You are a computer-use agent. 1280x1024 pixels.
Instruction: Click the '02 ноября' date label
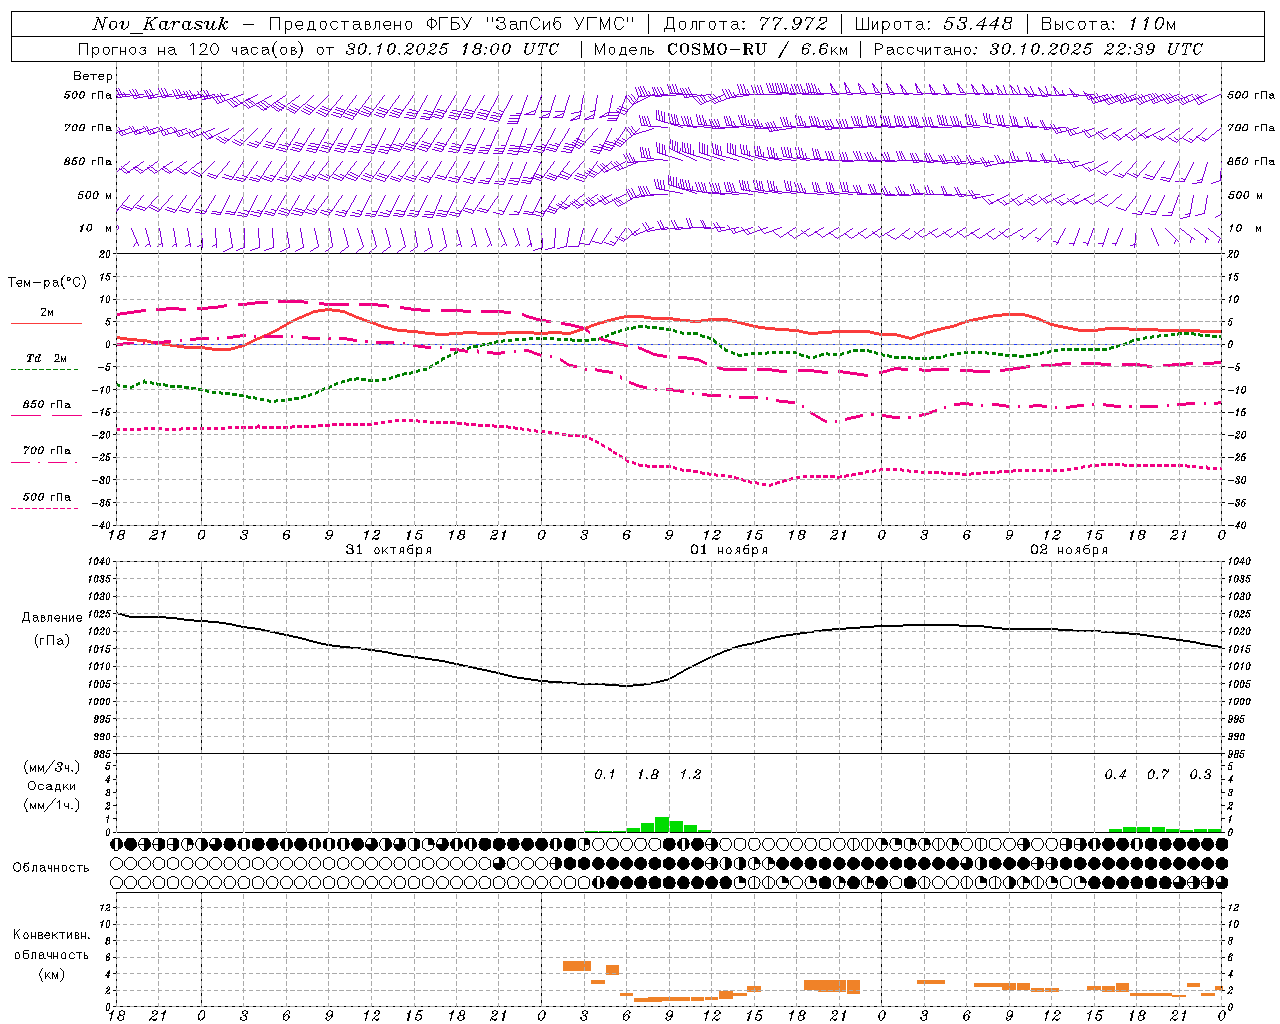click(x=1069, y=550)
